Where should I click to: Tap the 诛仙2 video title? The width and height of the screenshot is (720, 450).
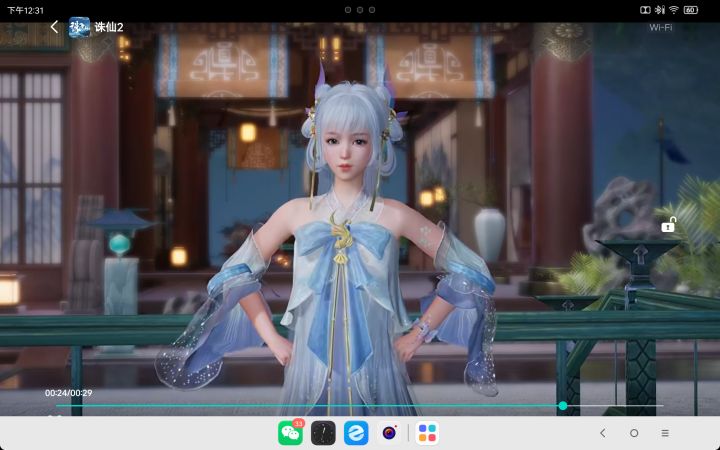(x=109, y=27)
